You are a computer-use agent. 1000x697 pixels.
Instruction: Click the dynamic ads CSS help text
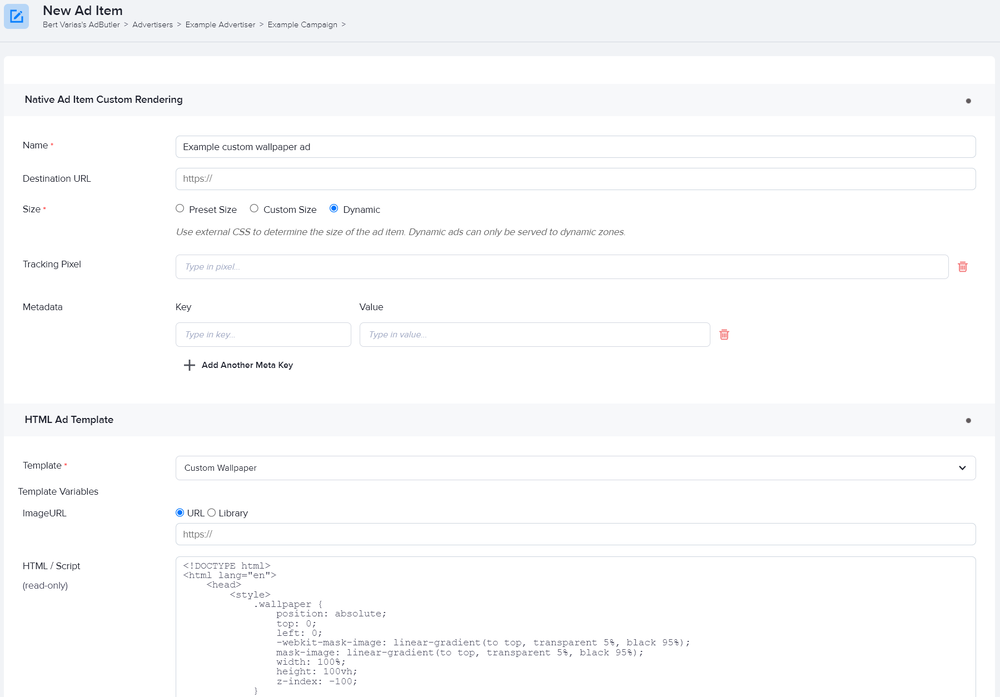[x=401, y=232]
